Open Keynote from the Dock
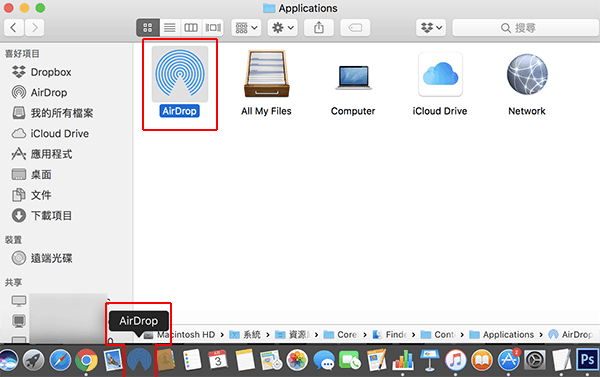 429,360
